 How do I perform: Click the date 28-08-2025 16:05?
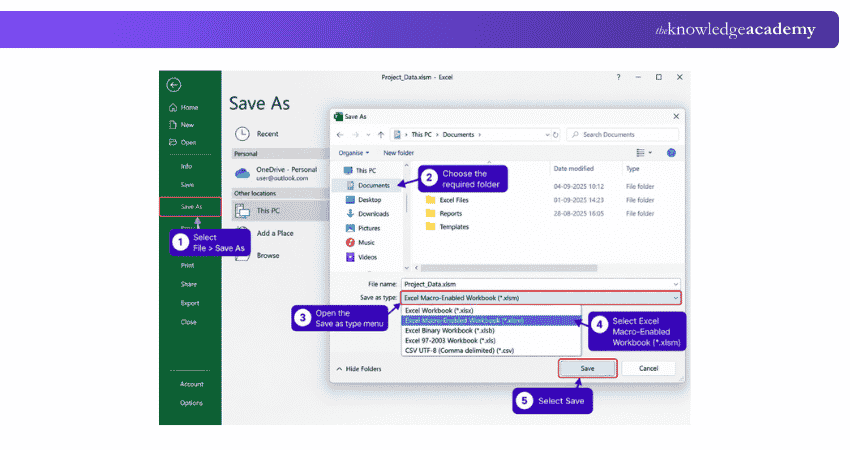[578, 214]
